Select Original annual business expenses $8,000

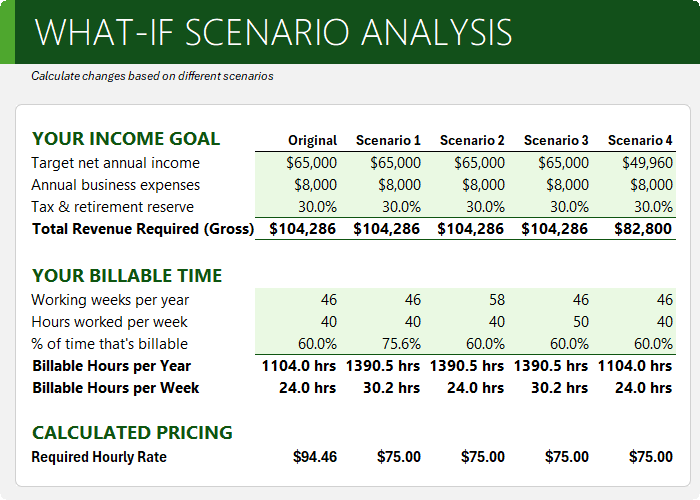[315, 185]
